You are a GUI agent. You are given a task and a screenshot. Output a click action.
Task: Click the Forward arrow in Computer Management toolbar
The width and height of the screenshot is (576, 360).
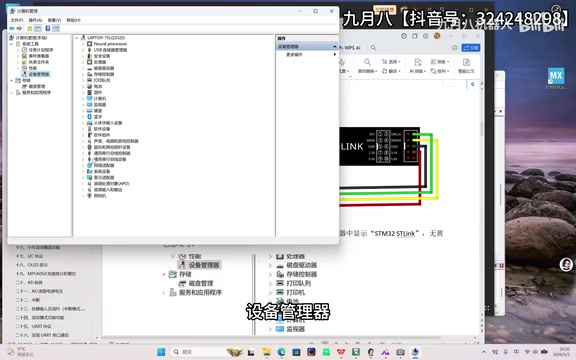19,28
